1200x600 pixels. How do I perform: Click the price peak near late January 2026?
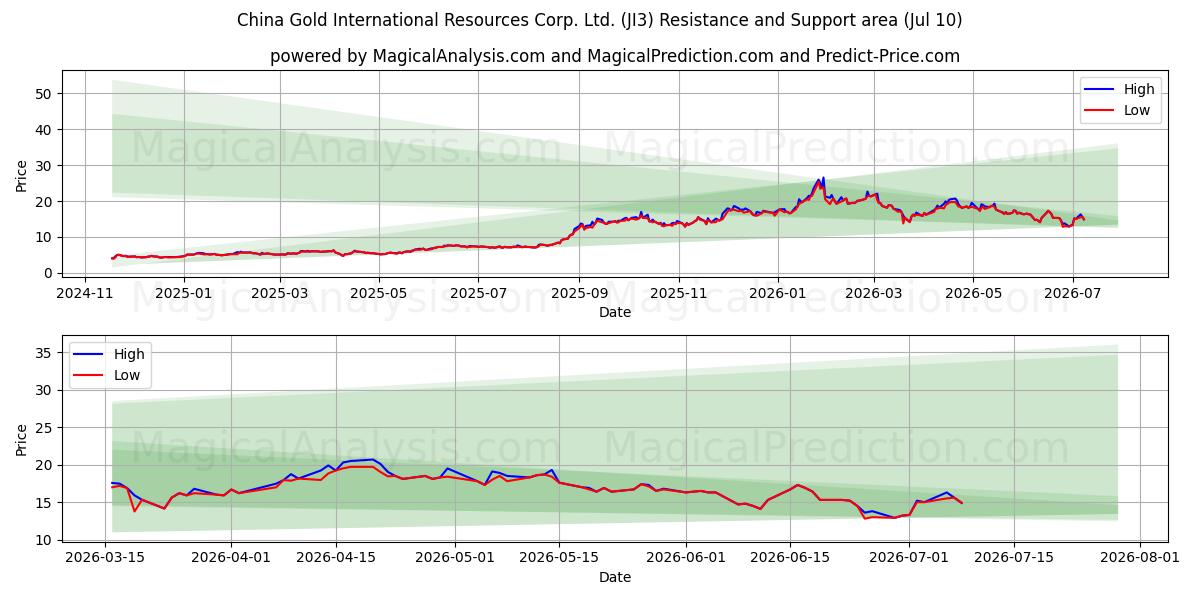pyautogui.click(x=823, y=179)
